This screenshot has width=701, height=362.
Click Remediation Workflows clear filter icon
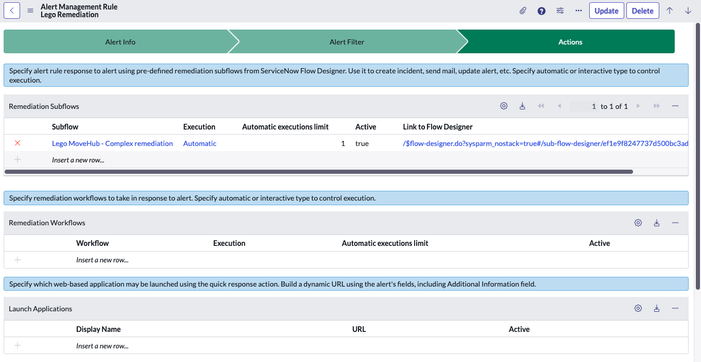click(656, 223)
